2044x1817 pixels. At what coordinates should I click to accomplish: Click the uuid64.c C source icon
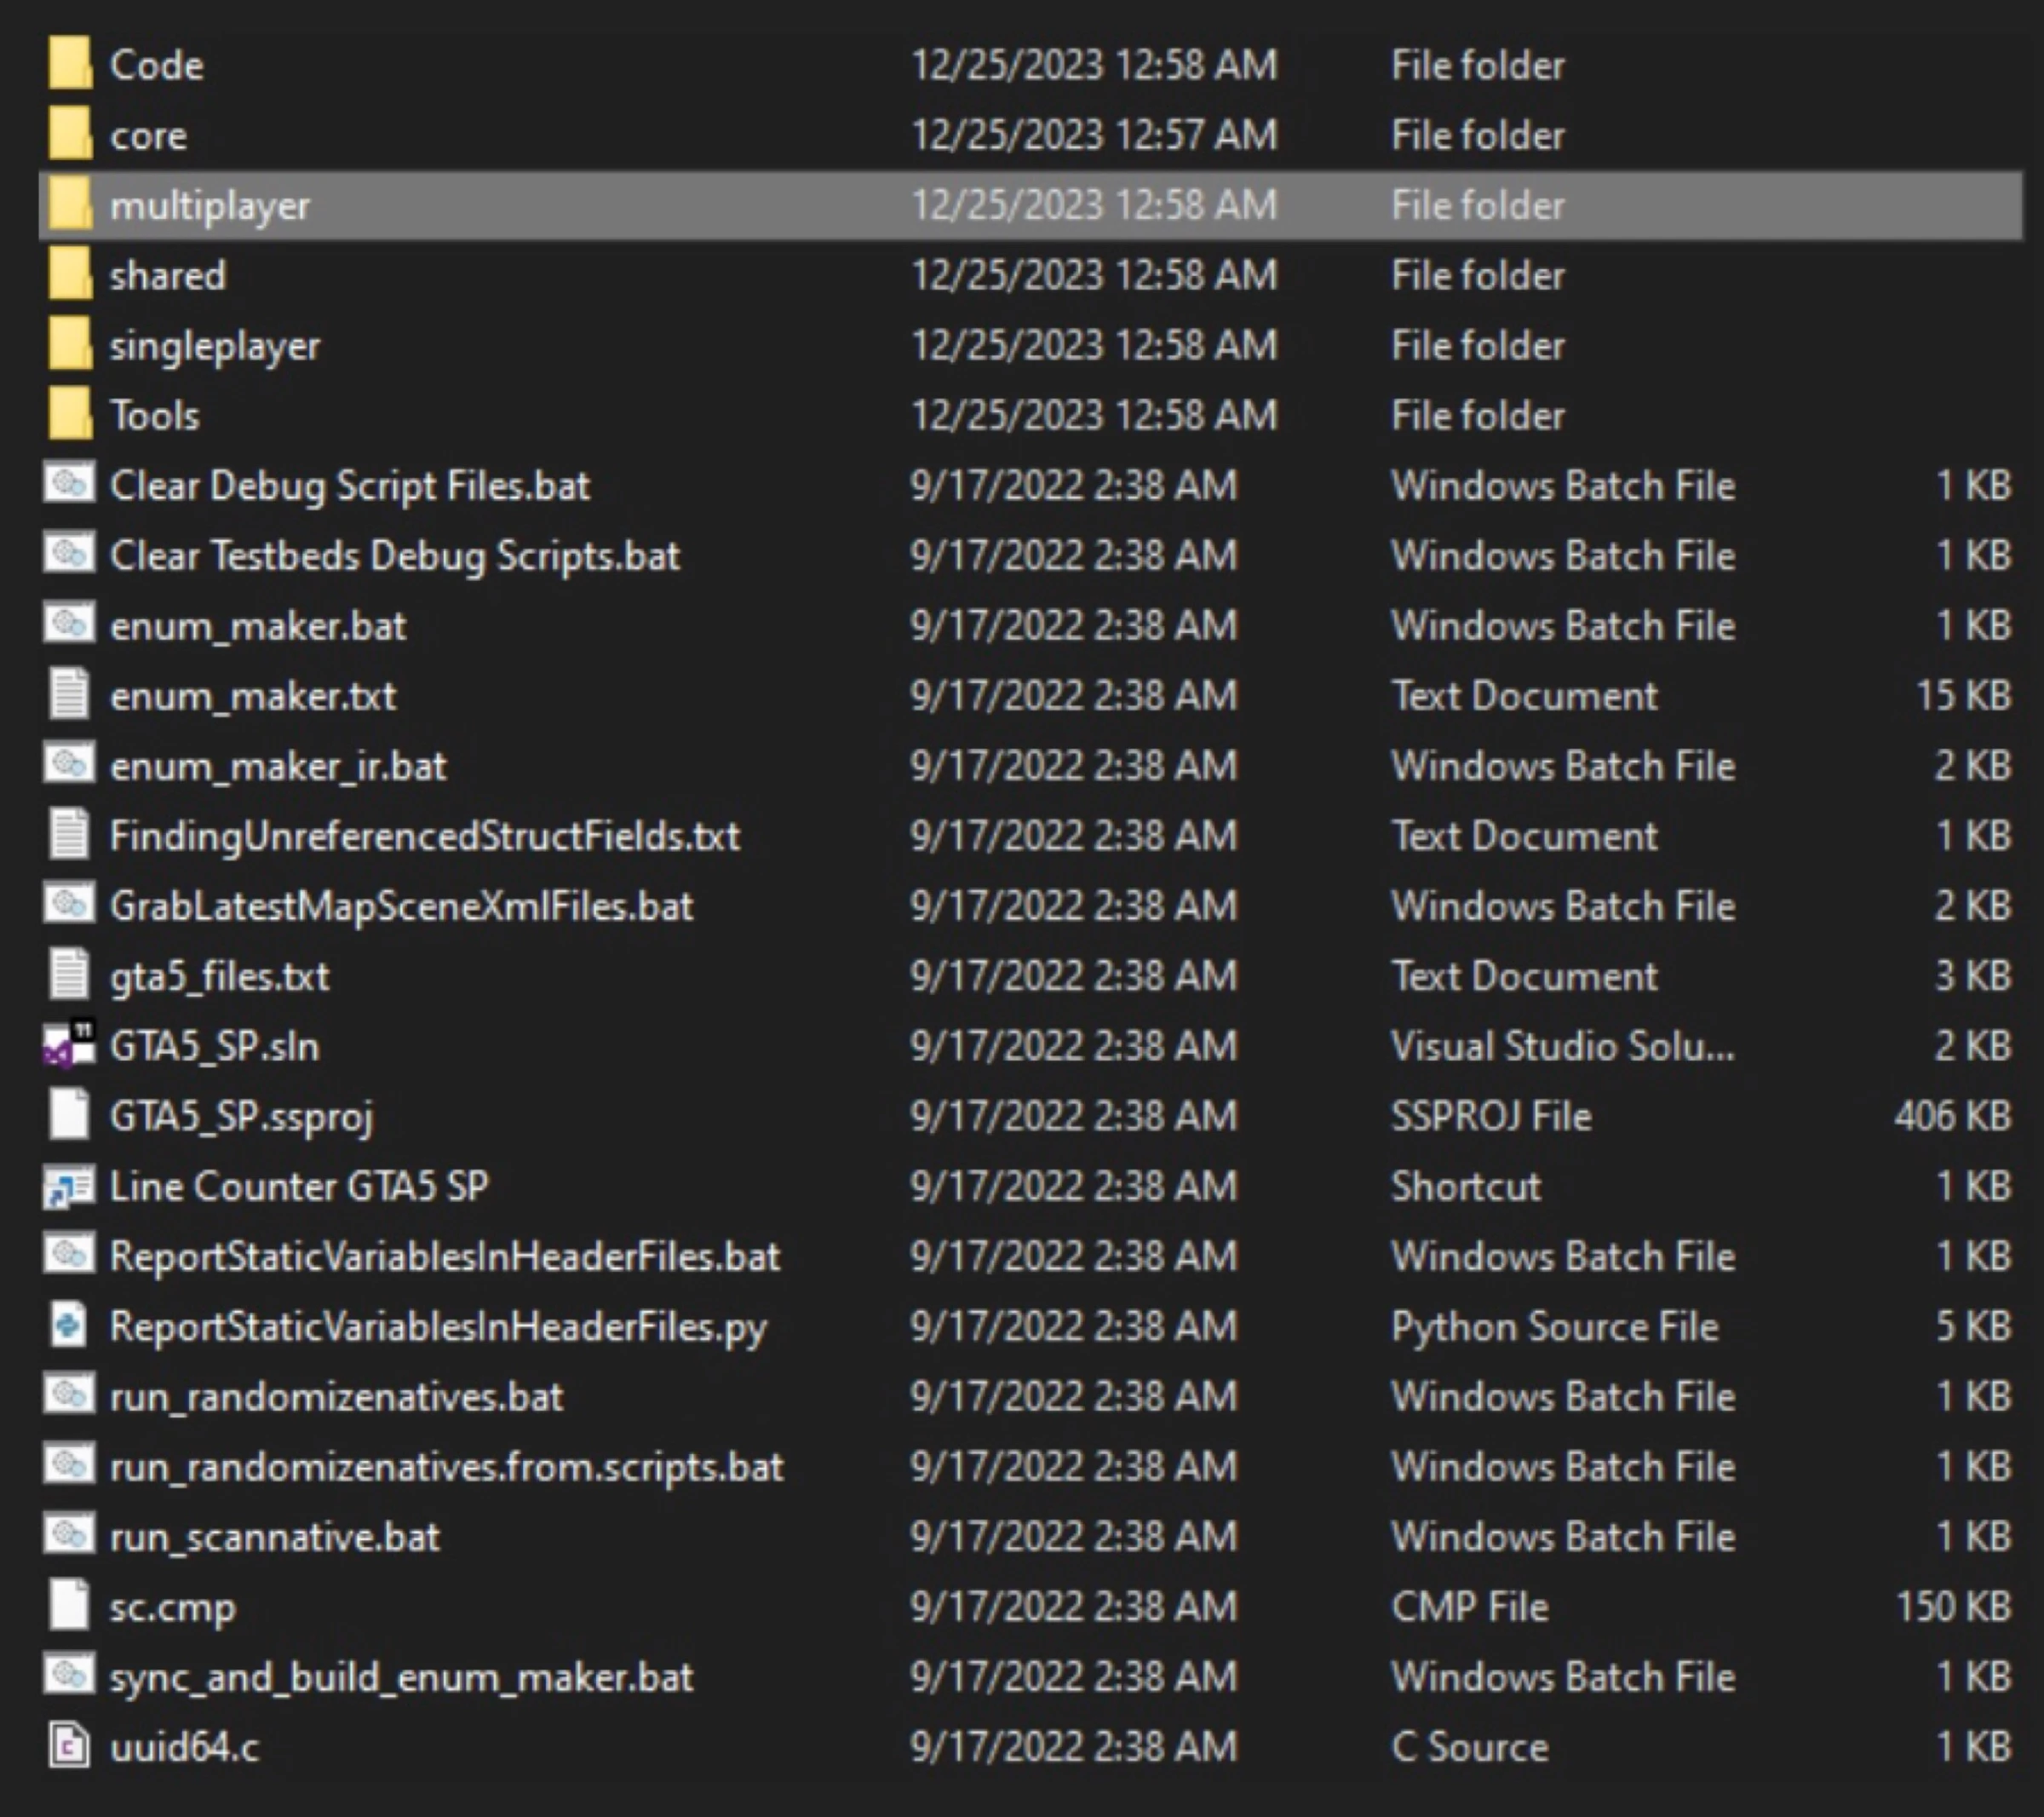(69, 1746)
